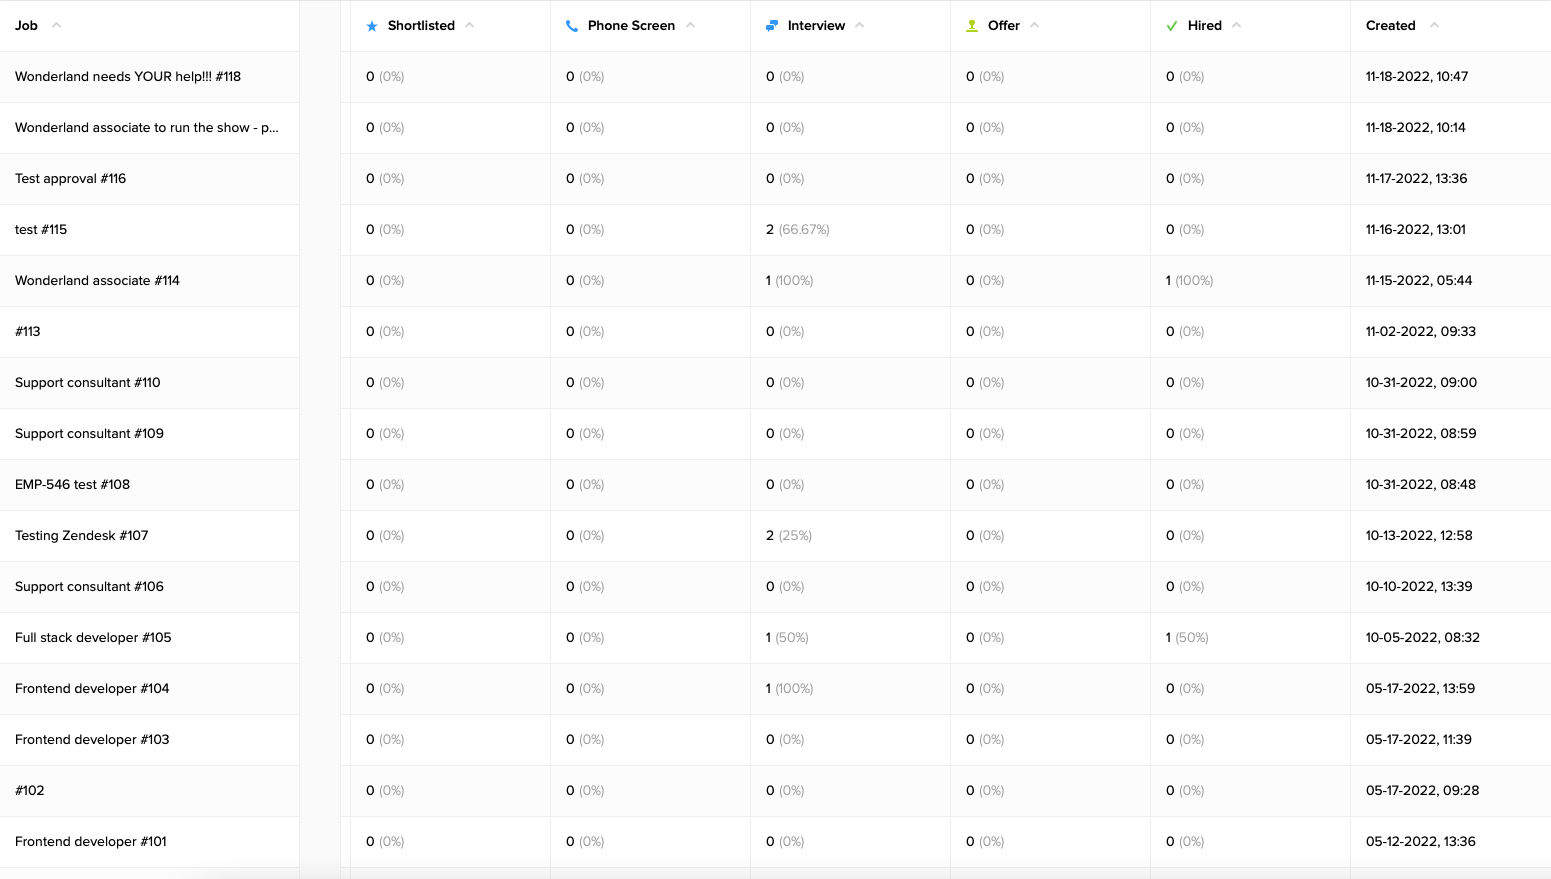The width and height of the screenshot is (1551, 879).
Task: Toggle sort order for the Hired column
Action: pyautogui.click(x=1235, y=24)
